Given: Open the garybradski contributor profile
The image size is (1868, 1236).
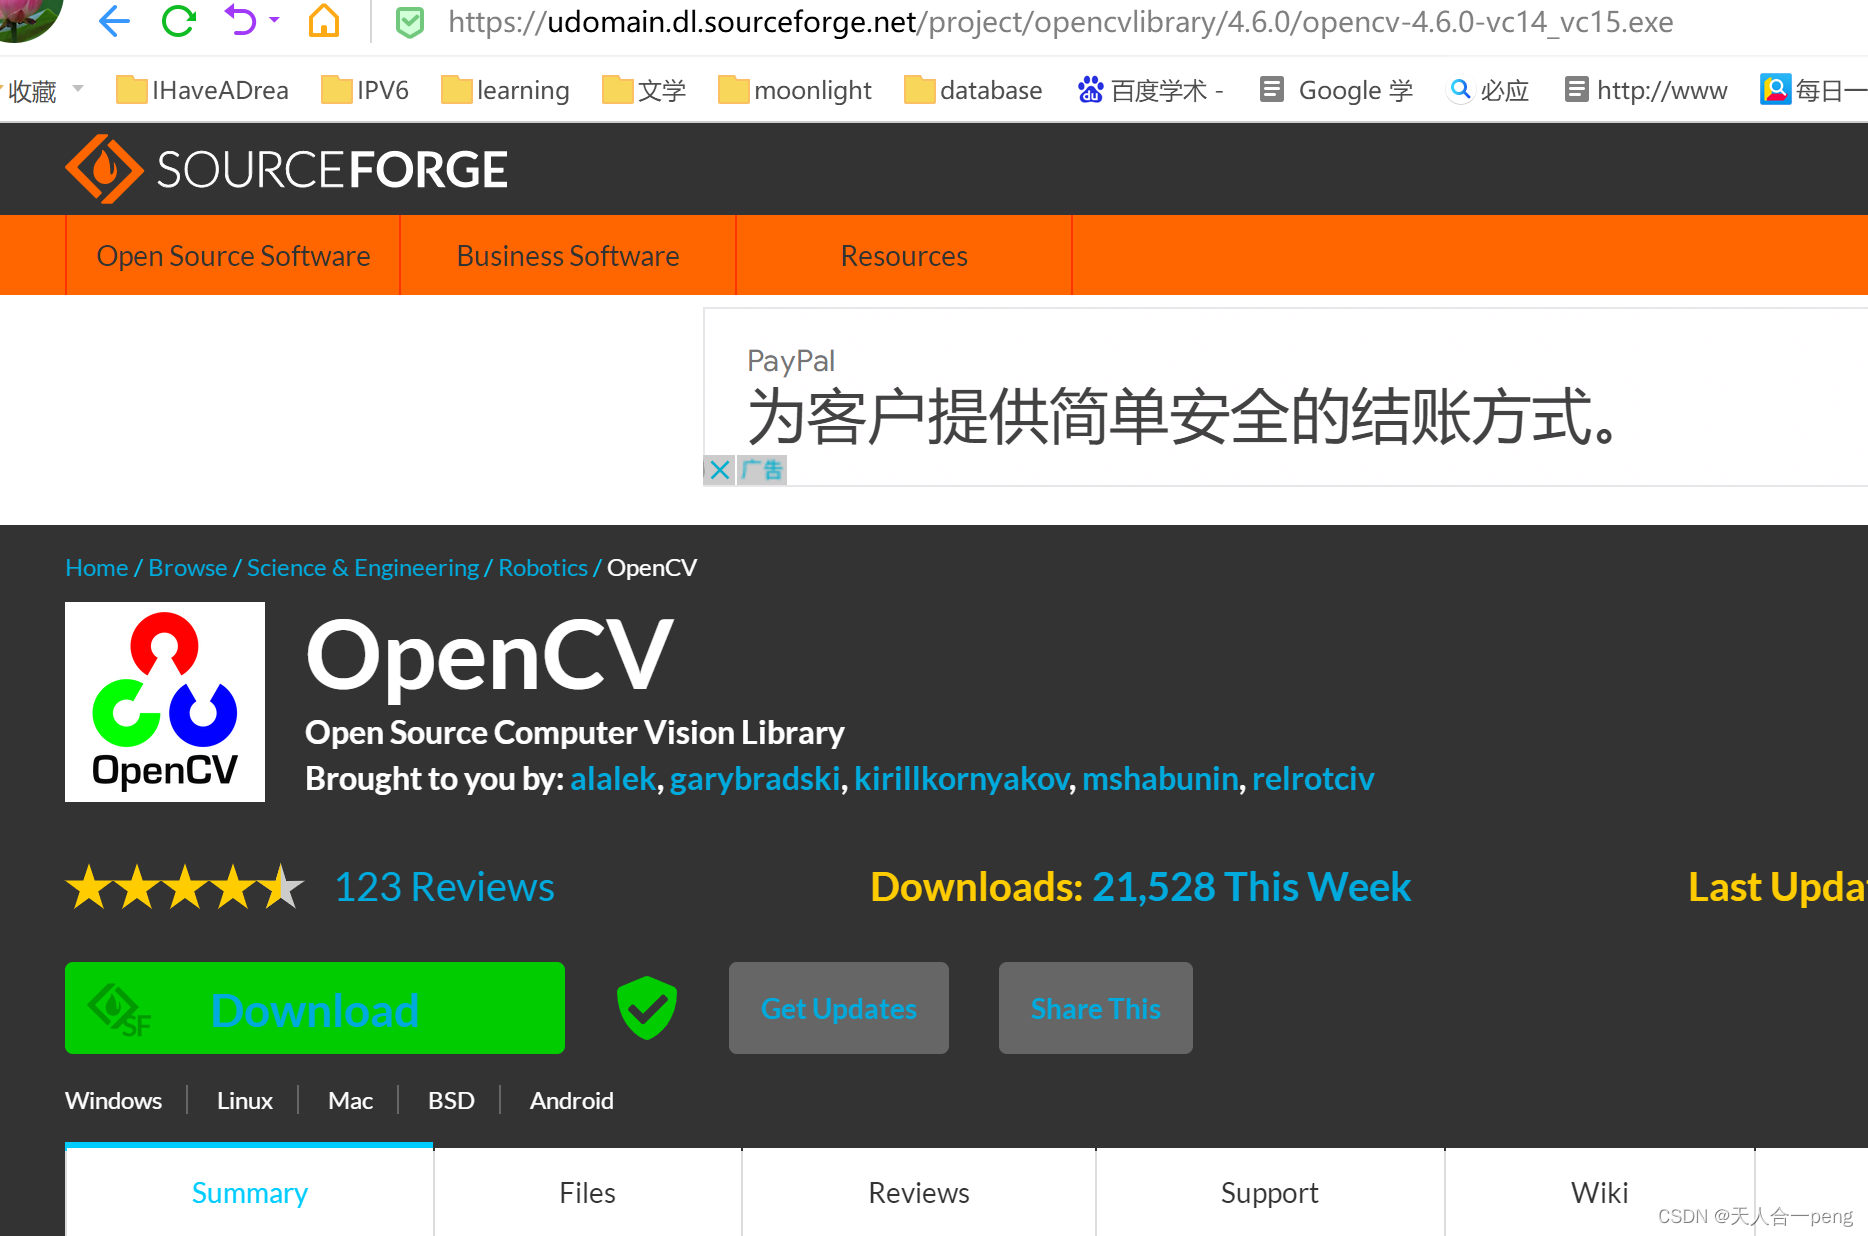Looking at the screenshot, I should click(755, 779).
